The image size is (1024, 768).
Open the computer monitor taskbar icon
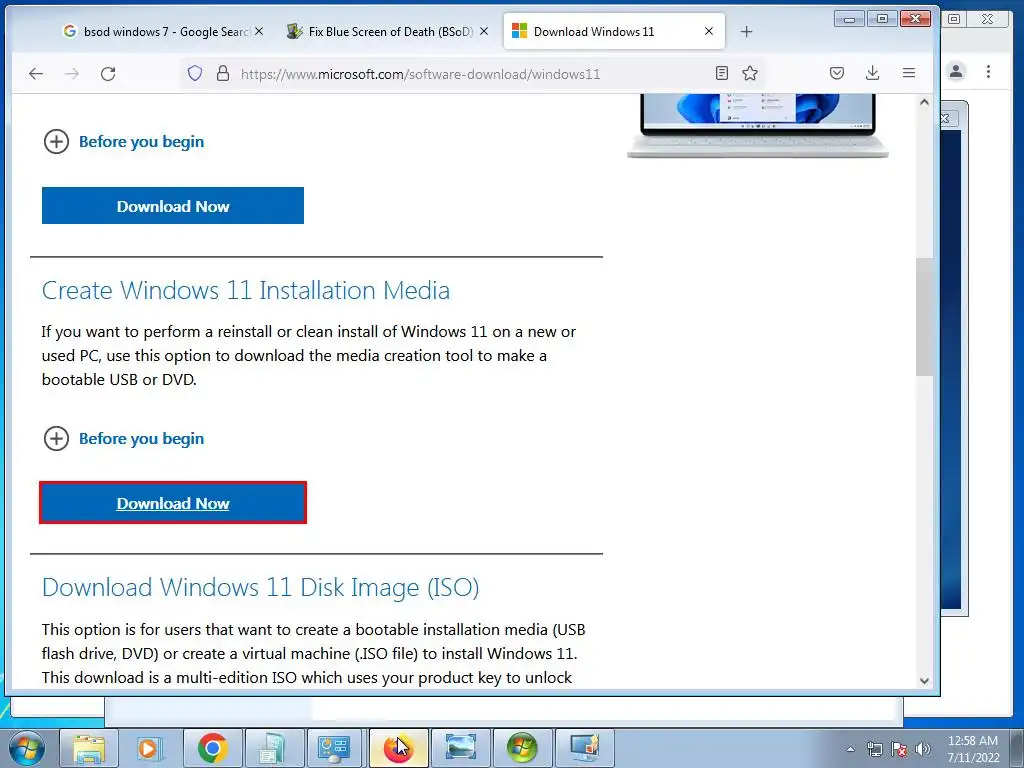click(584, 748)
